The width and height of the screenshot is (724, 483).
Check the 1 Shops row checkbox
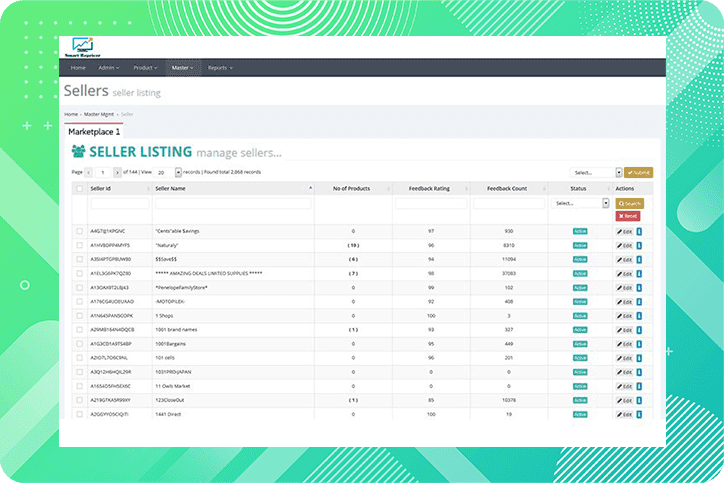tap(79, 315)
